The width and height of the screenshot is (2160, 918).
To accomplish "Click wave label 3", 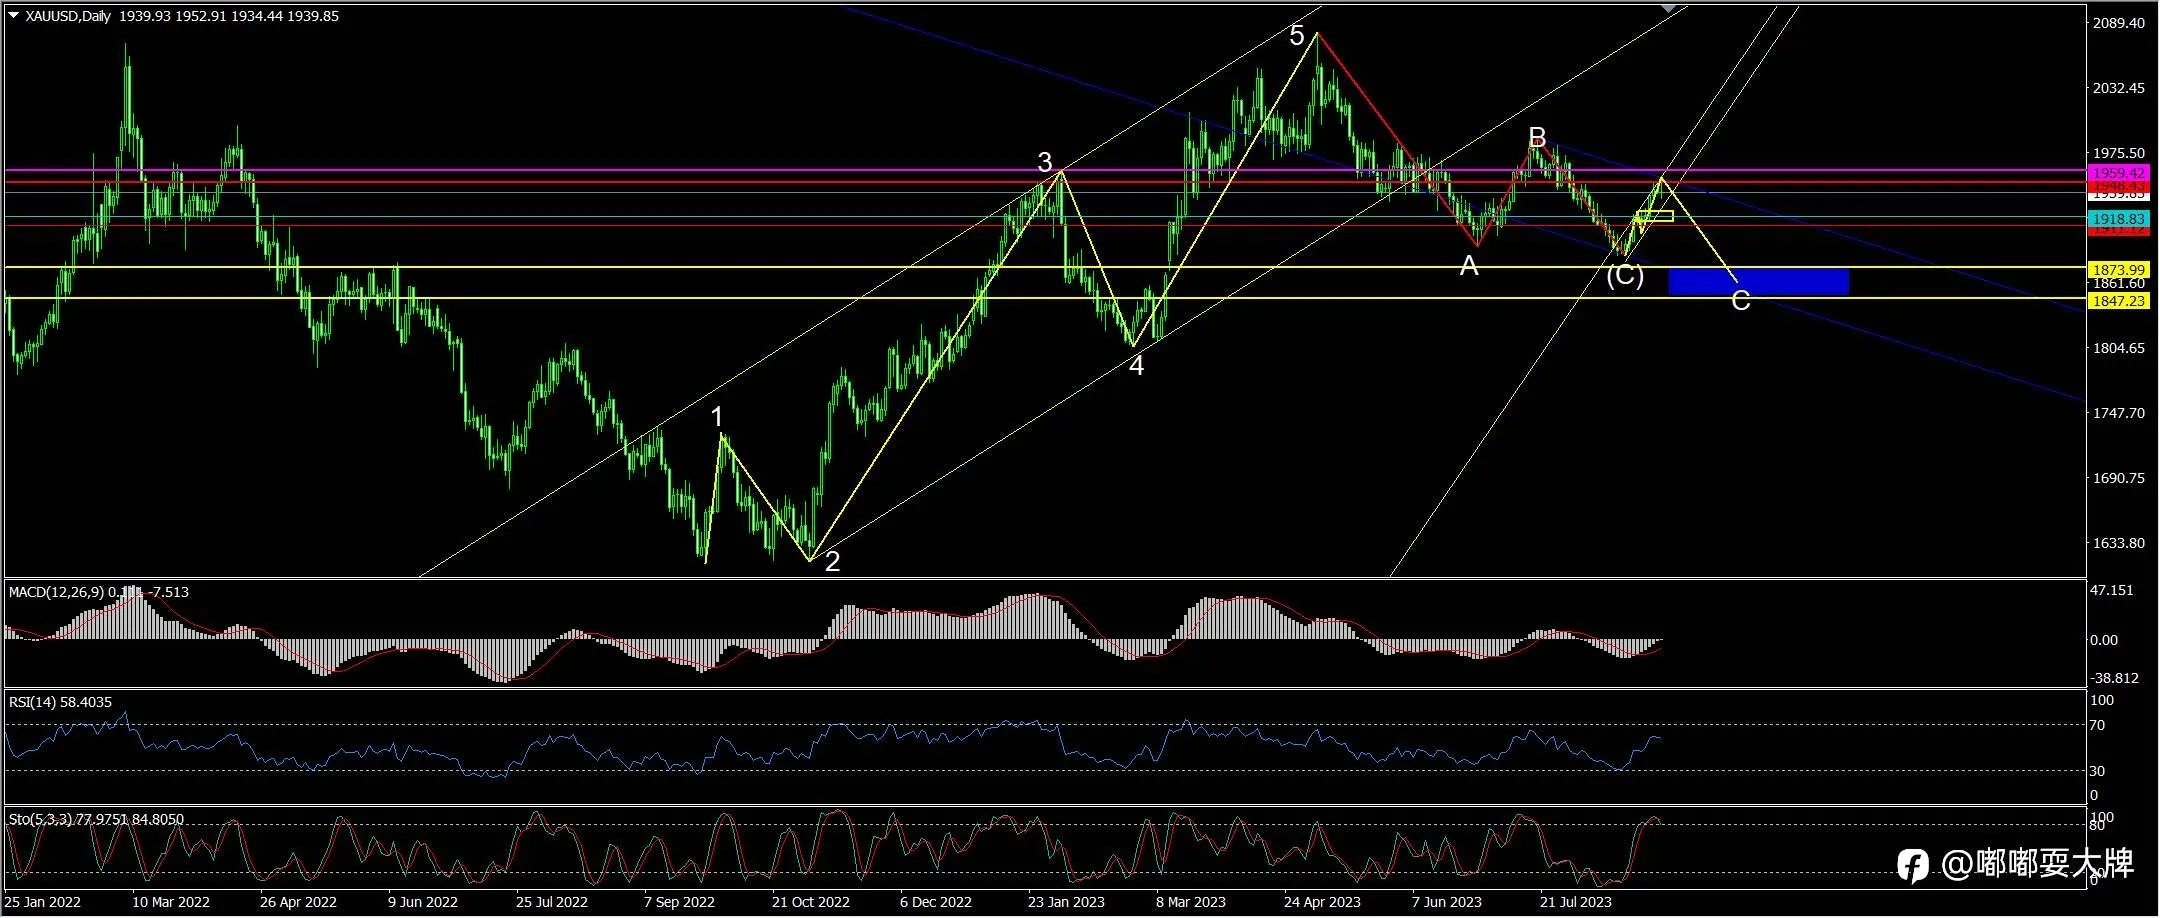I will (x=1044, y=162).
